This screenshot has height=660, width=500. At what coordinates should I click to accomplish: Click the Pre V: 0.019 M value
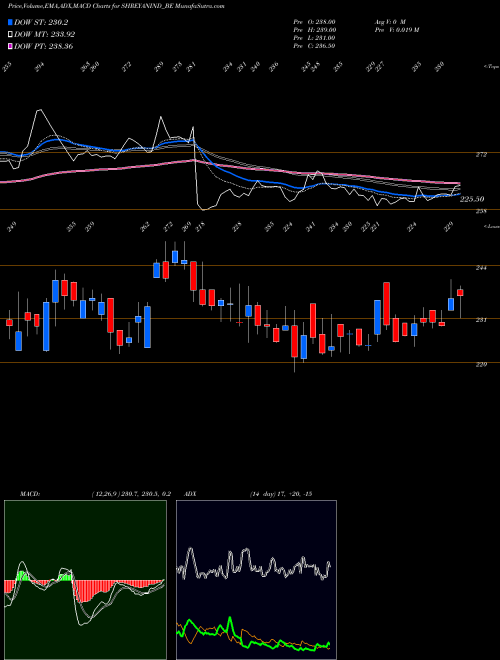click(396, 30)
